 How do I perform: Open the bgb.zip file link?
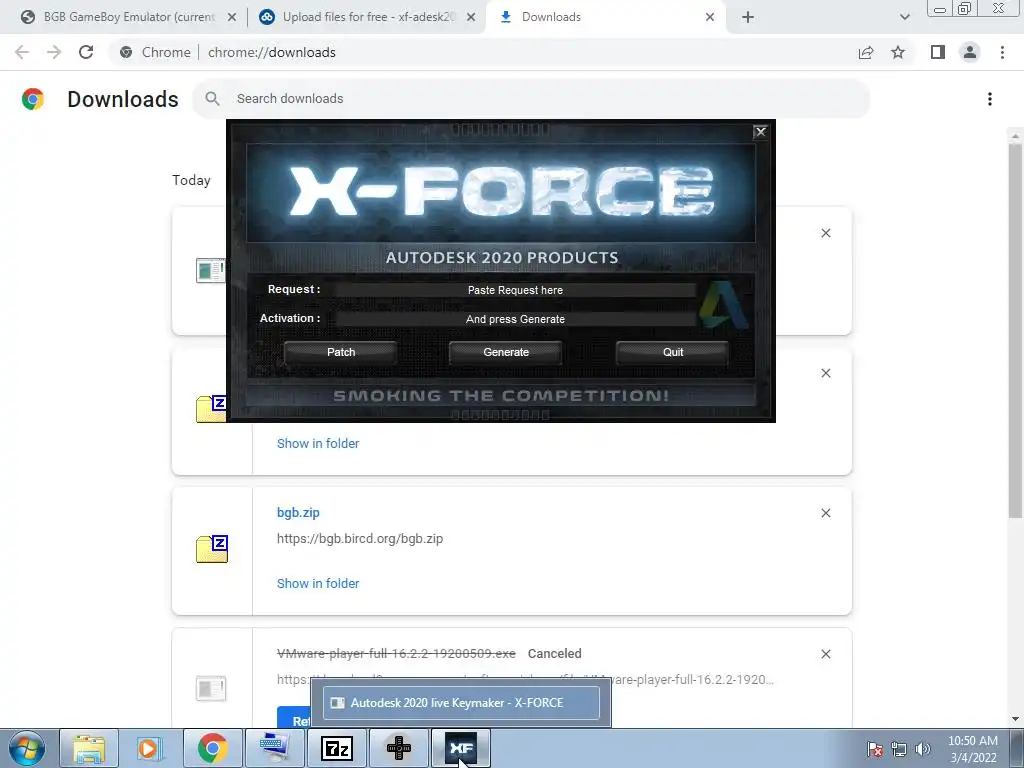coord(298,513)
